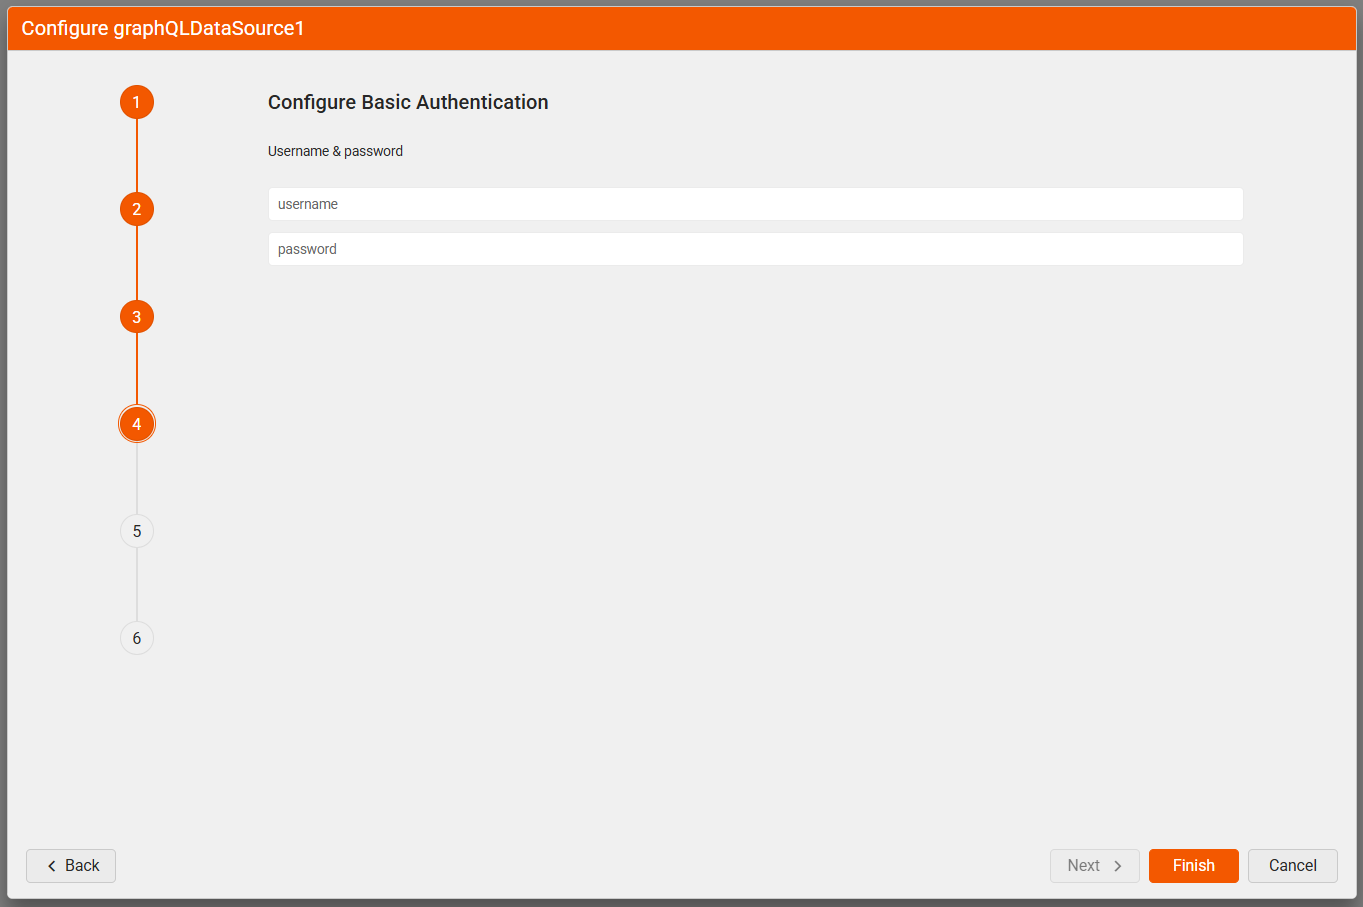
Task: Click the 'Username & password' label
Action: 335,151
